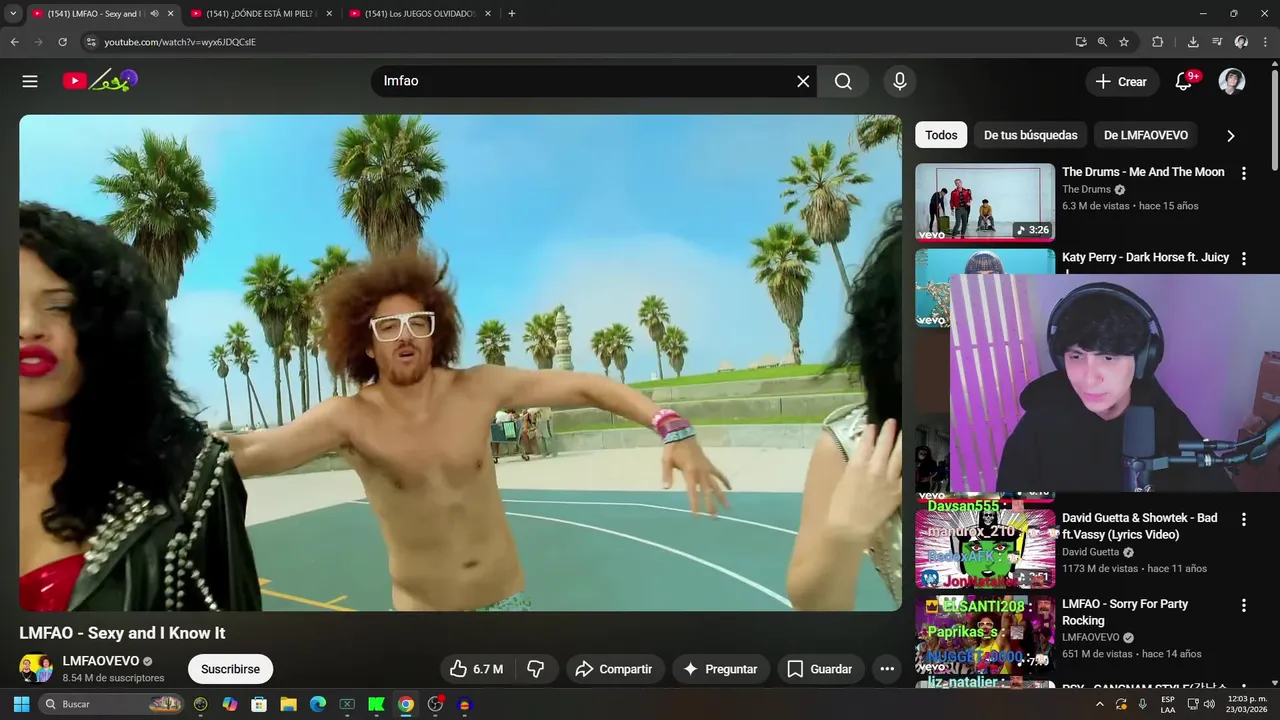Reload the page

point(62,42)
